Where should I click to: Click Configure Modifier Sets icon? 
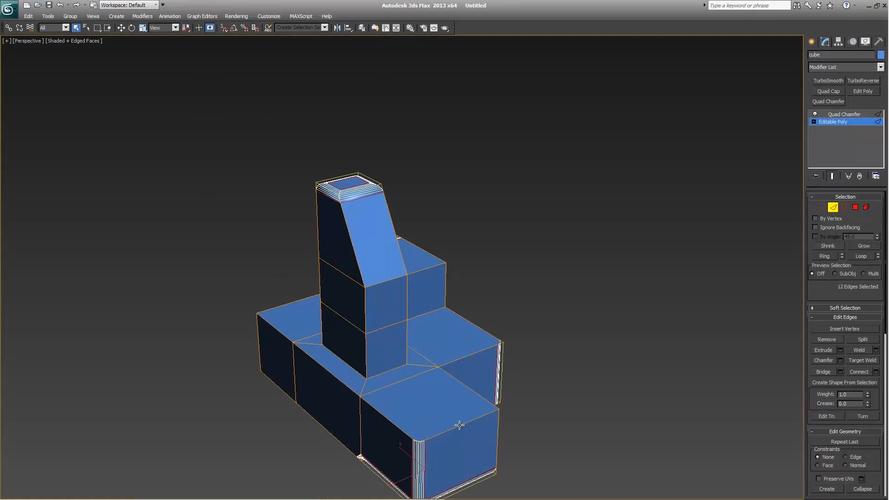tap(875, 176)
